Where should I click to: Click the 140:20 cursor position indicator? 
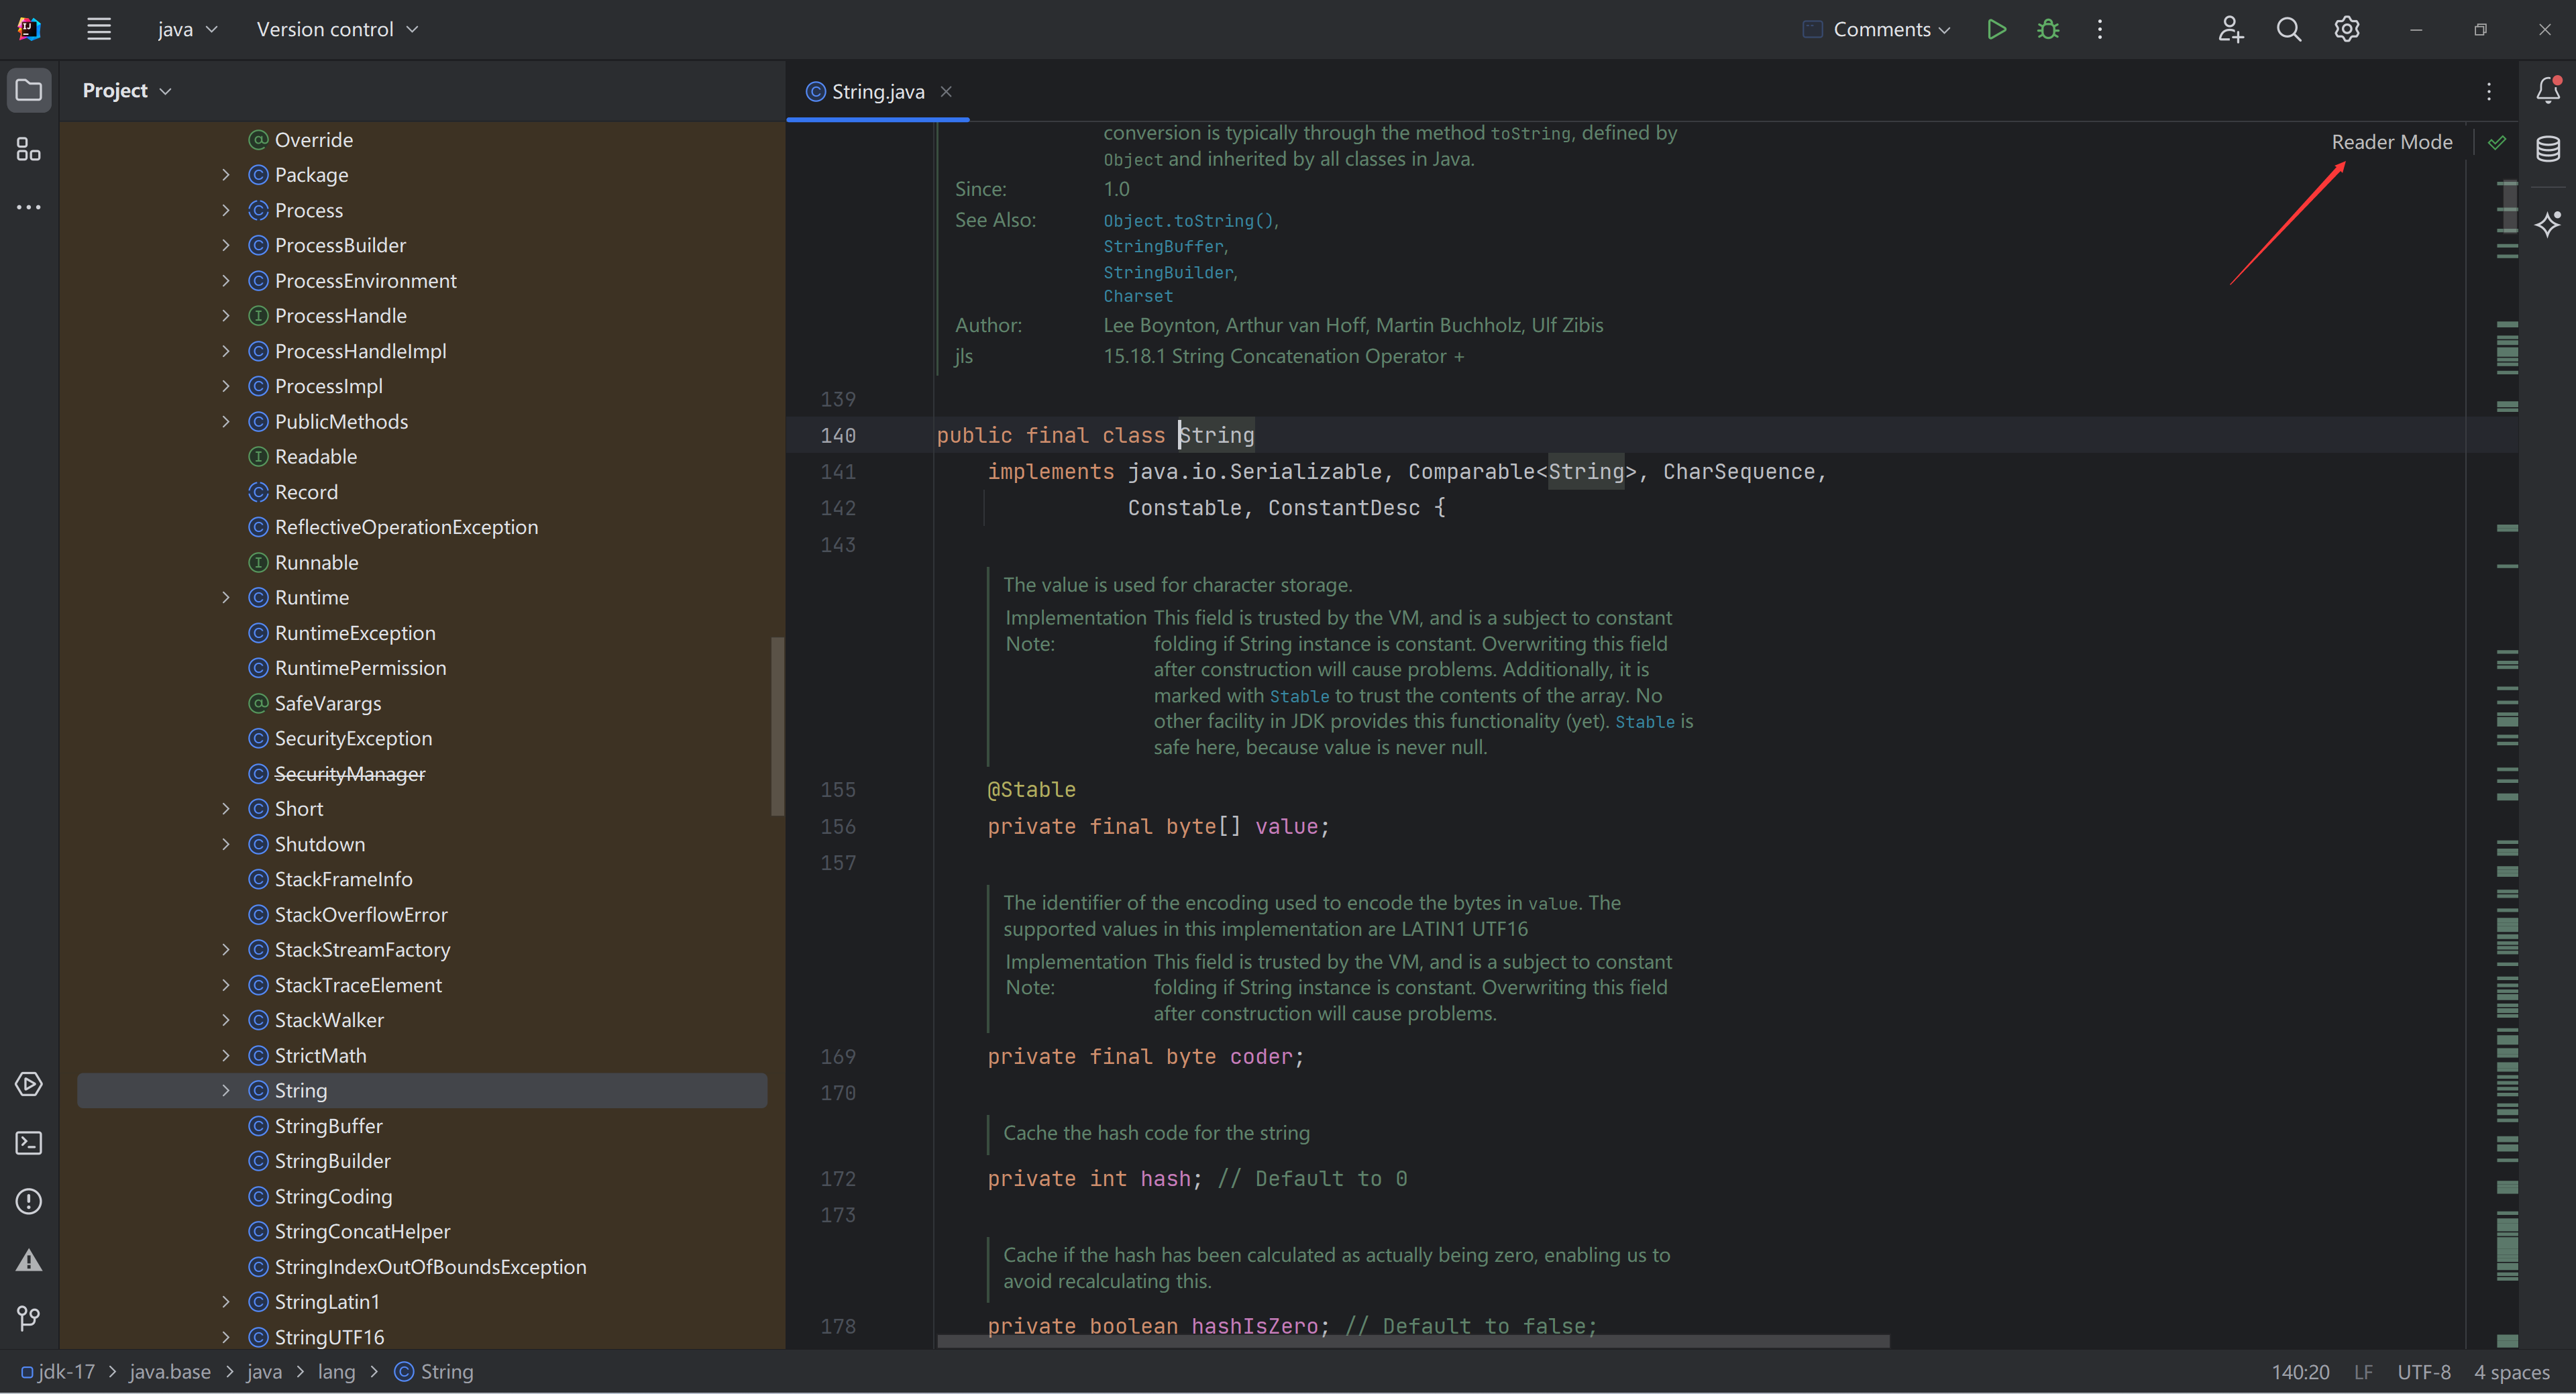click(x=2300, y=1372)
